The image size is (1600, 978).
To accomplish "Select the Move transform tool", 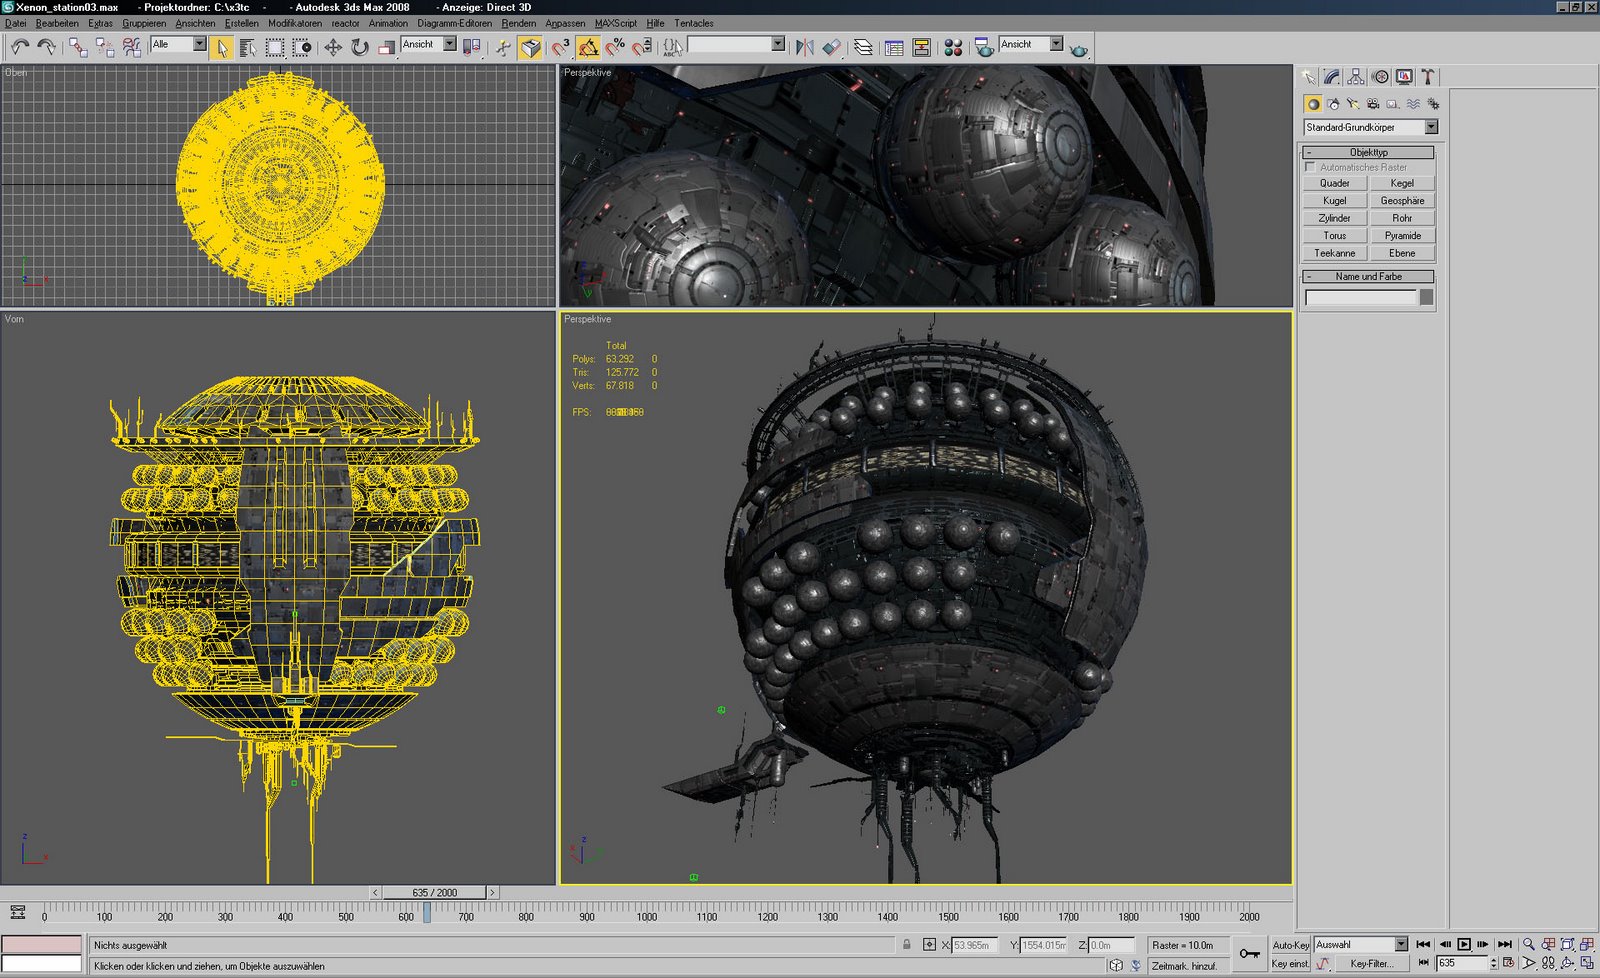I will point(333,47).
